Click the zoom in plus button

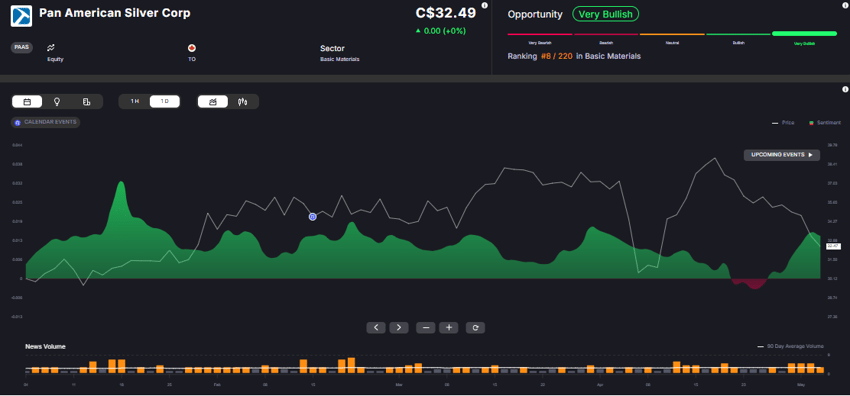tap(449, 327)
